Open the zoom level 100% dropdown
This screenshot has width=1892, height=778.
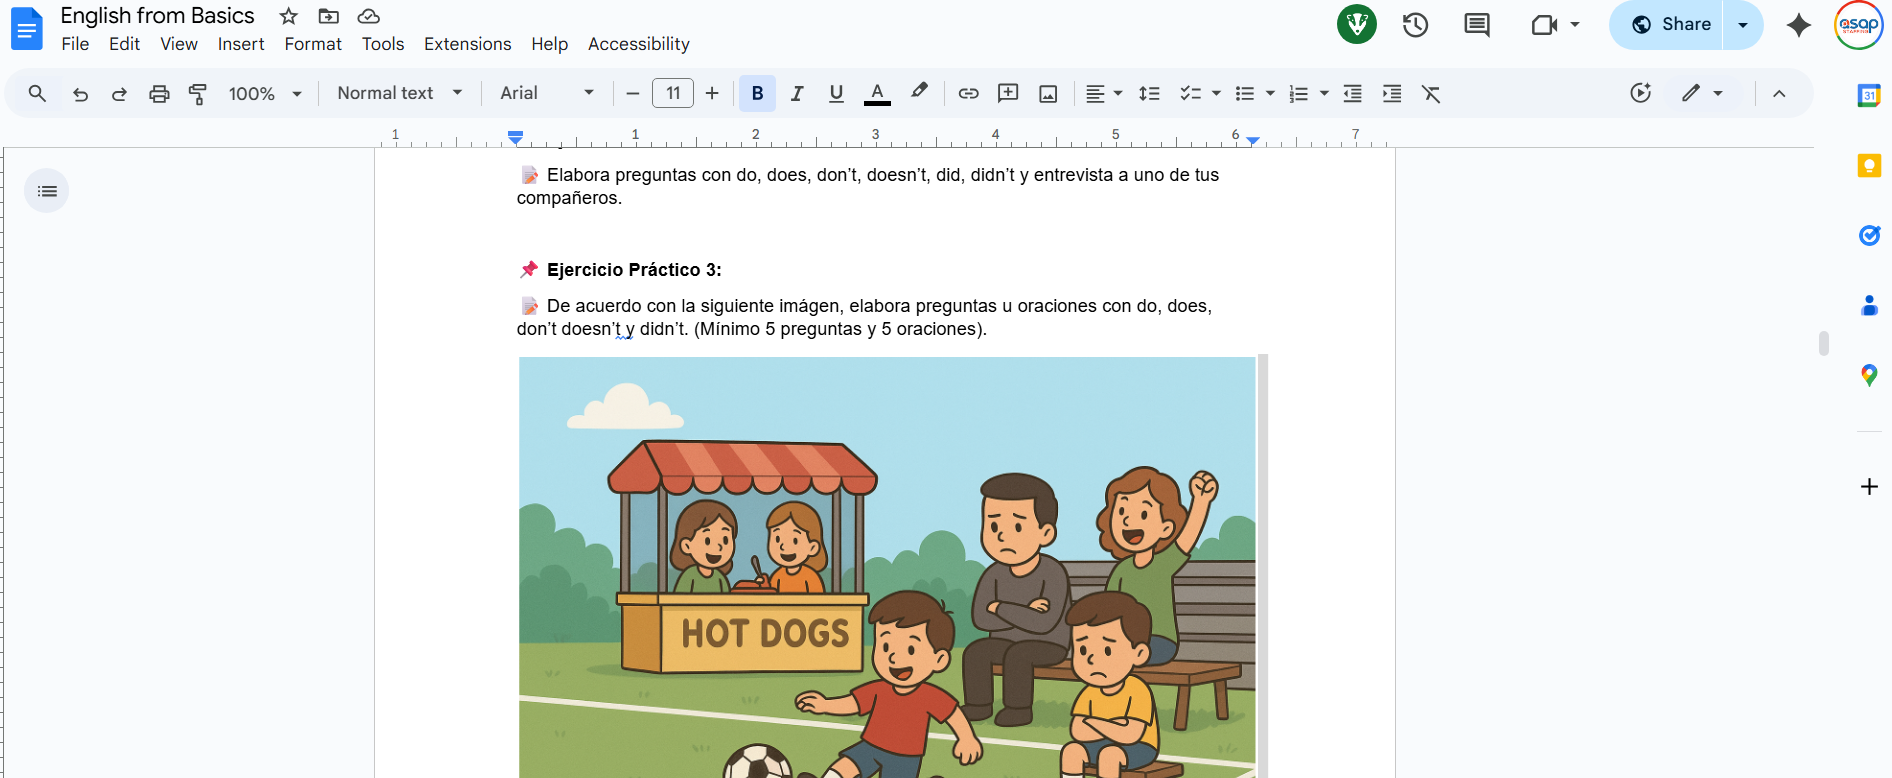tap(265, 94)
